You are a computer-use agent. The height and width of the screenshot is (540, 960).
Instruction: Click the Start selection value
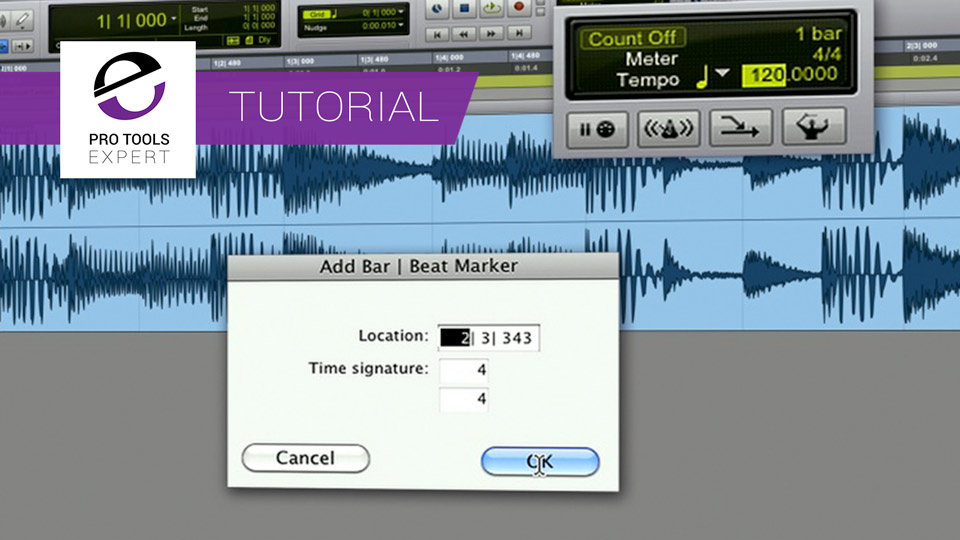pos(259,8)
